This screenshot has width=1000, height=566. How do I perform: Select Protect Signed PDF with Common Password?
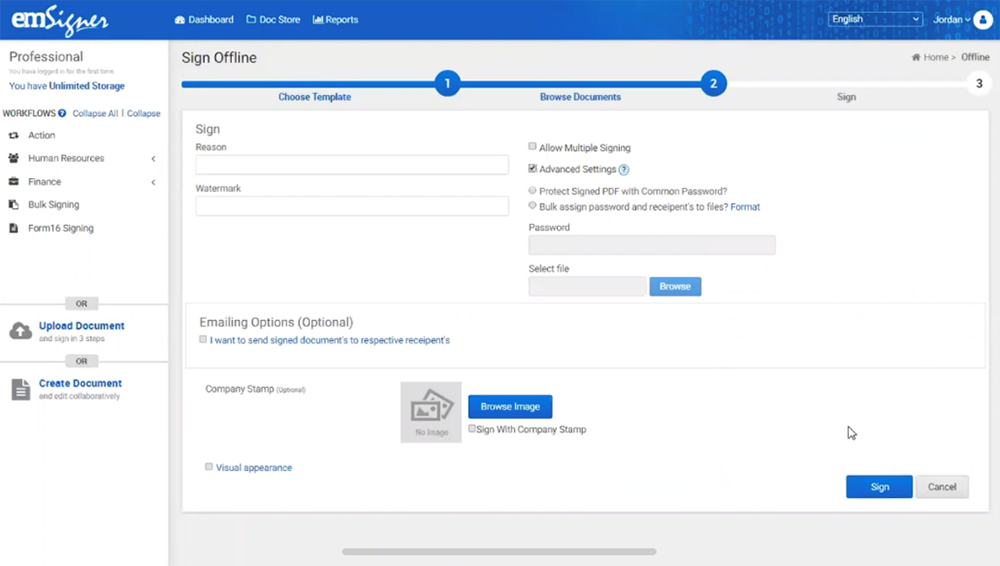point(533,190)
